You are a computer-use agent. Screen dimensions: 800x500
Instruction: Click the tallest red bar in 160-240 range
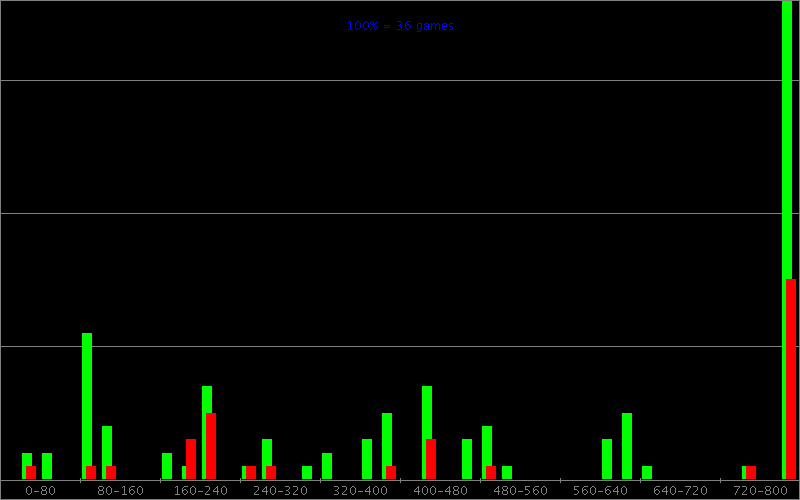[x=211, y=446]
